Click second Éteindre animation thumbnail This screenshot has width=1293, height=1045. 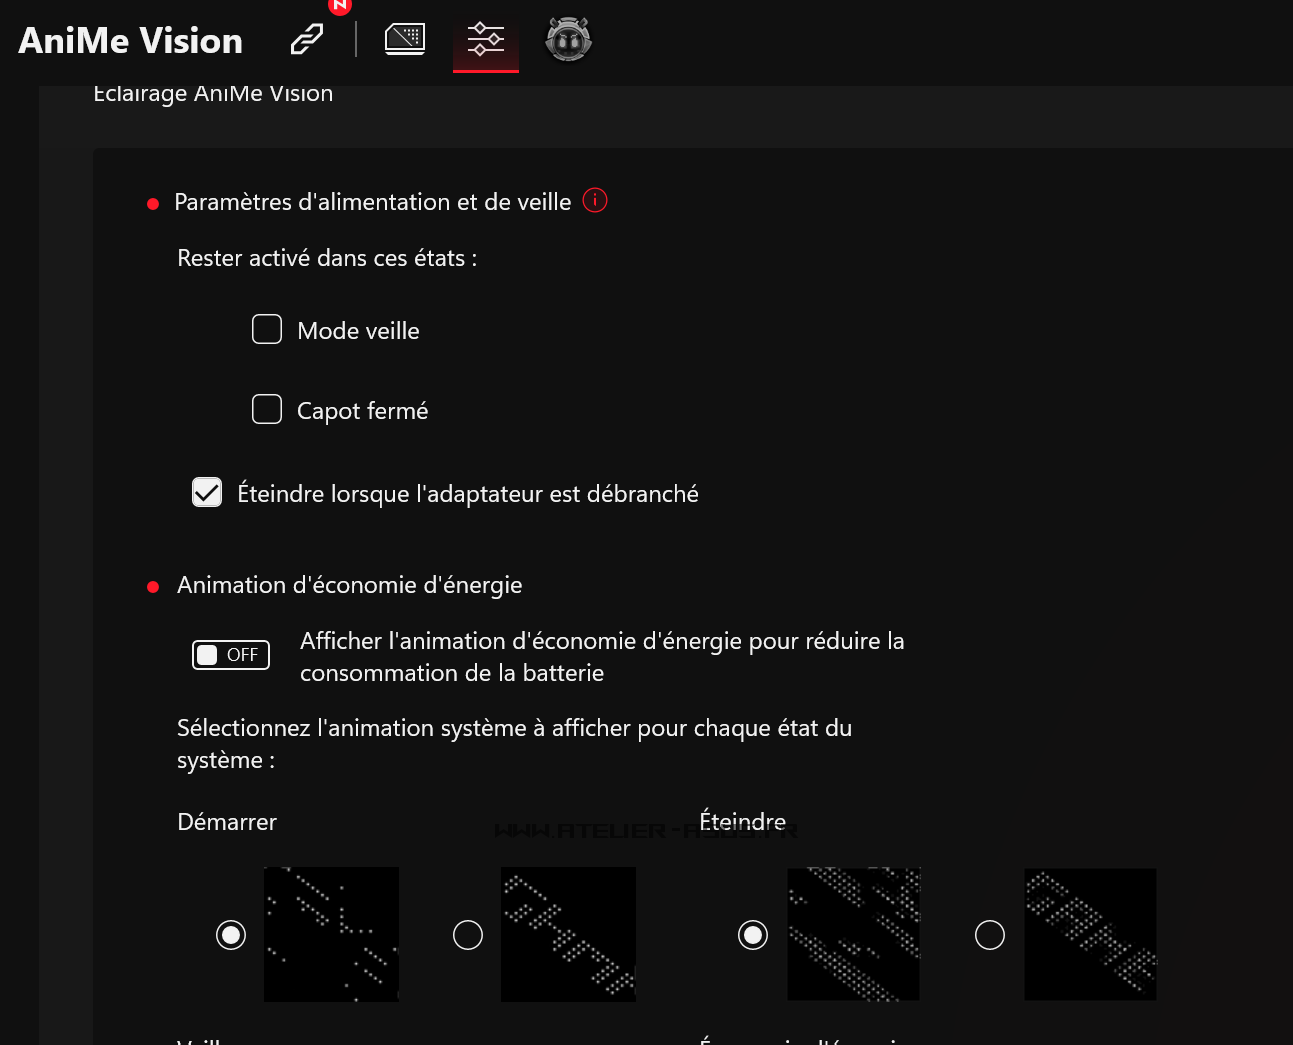coord(1090,934)
